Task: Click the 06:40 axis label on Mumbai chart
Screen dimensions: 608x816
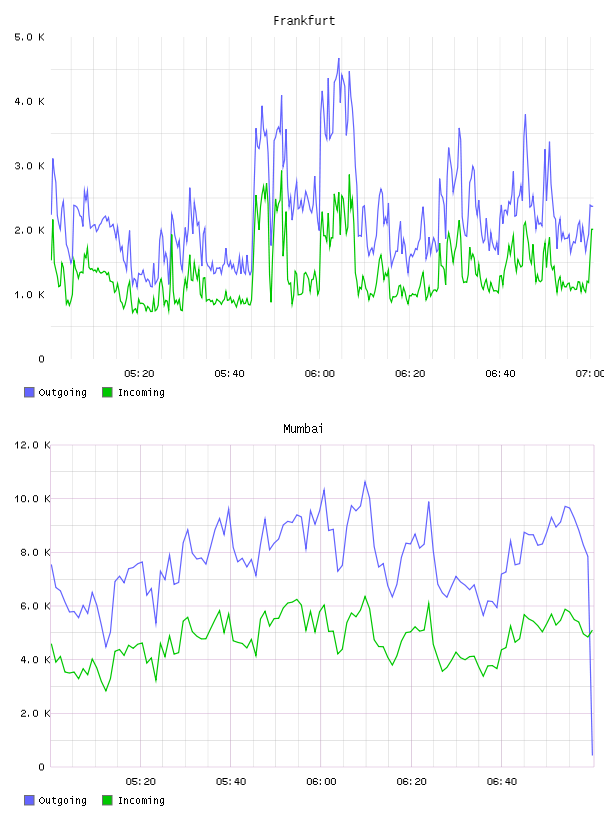Action: 502,782
